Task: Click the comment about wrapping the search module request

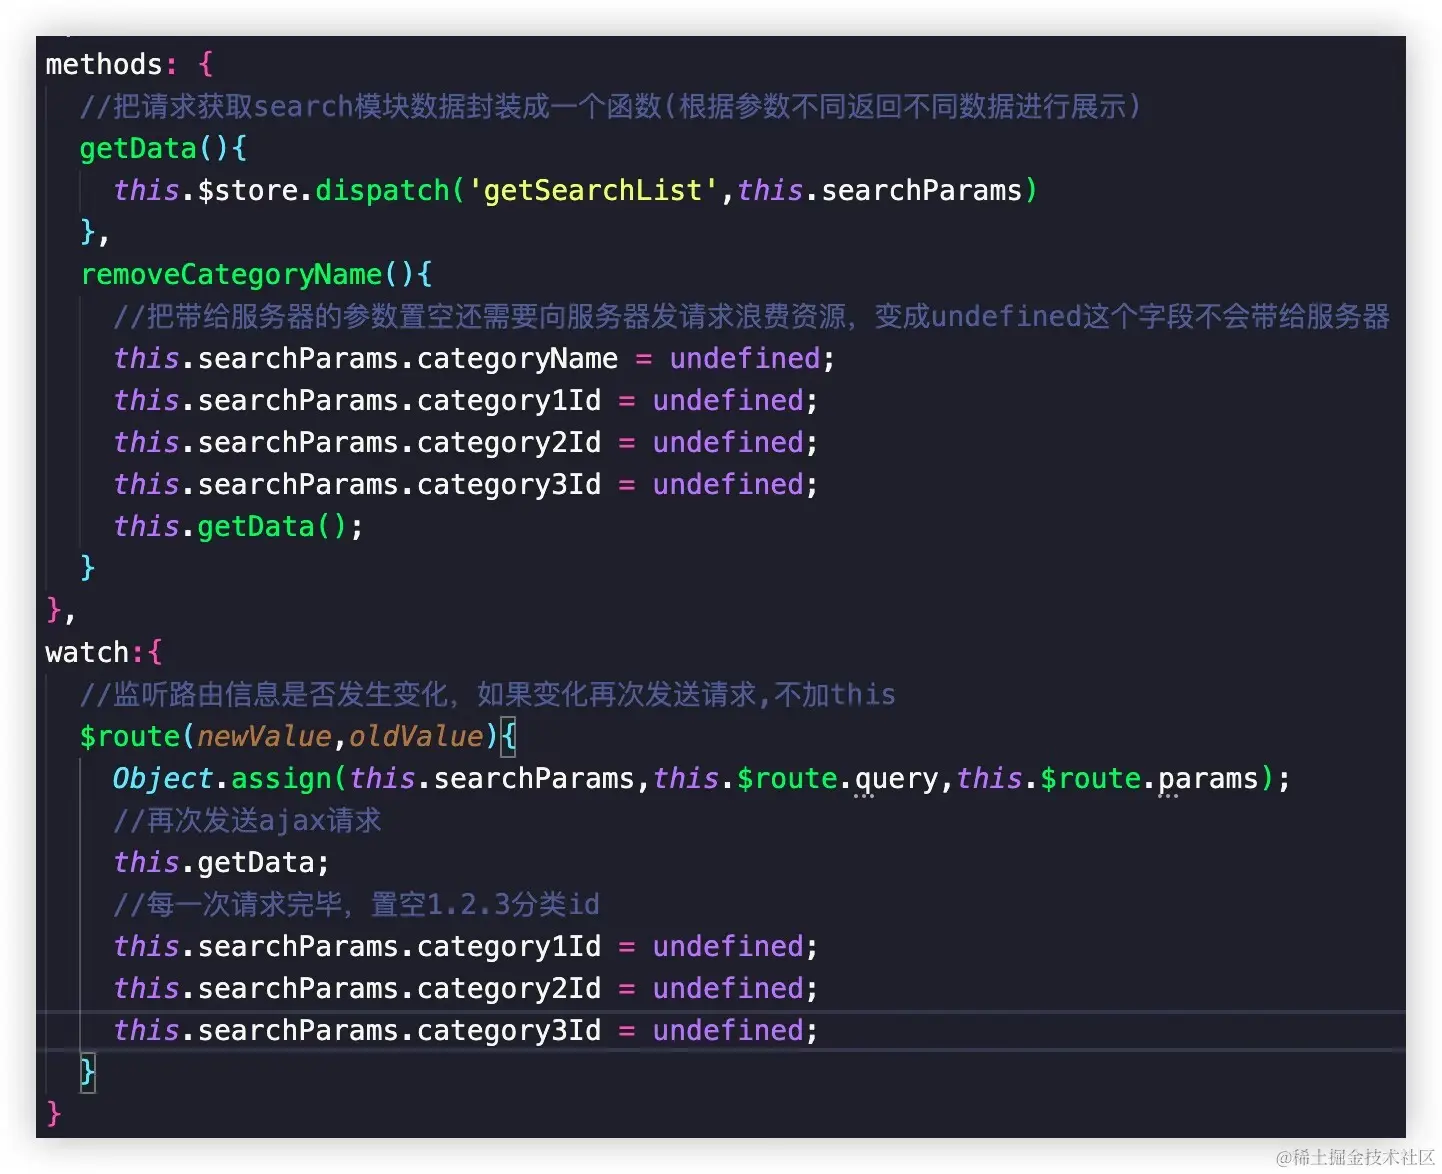Action: (x=610, y=106)
